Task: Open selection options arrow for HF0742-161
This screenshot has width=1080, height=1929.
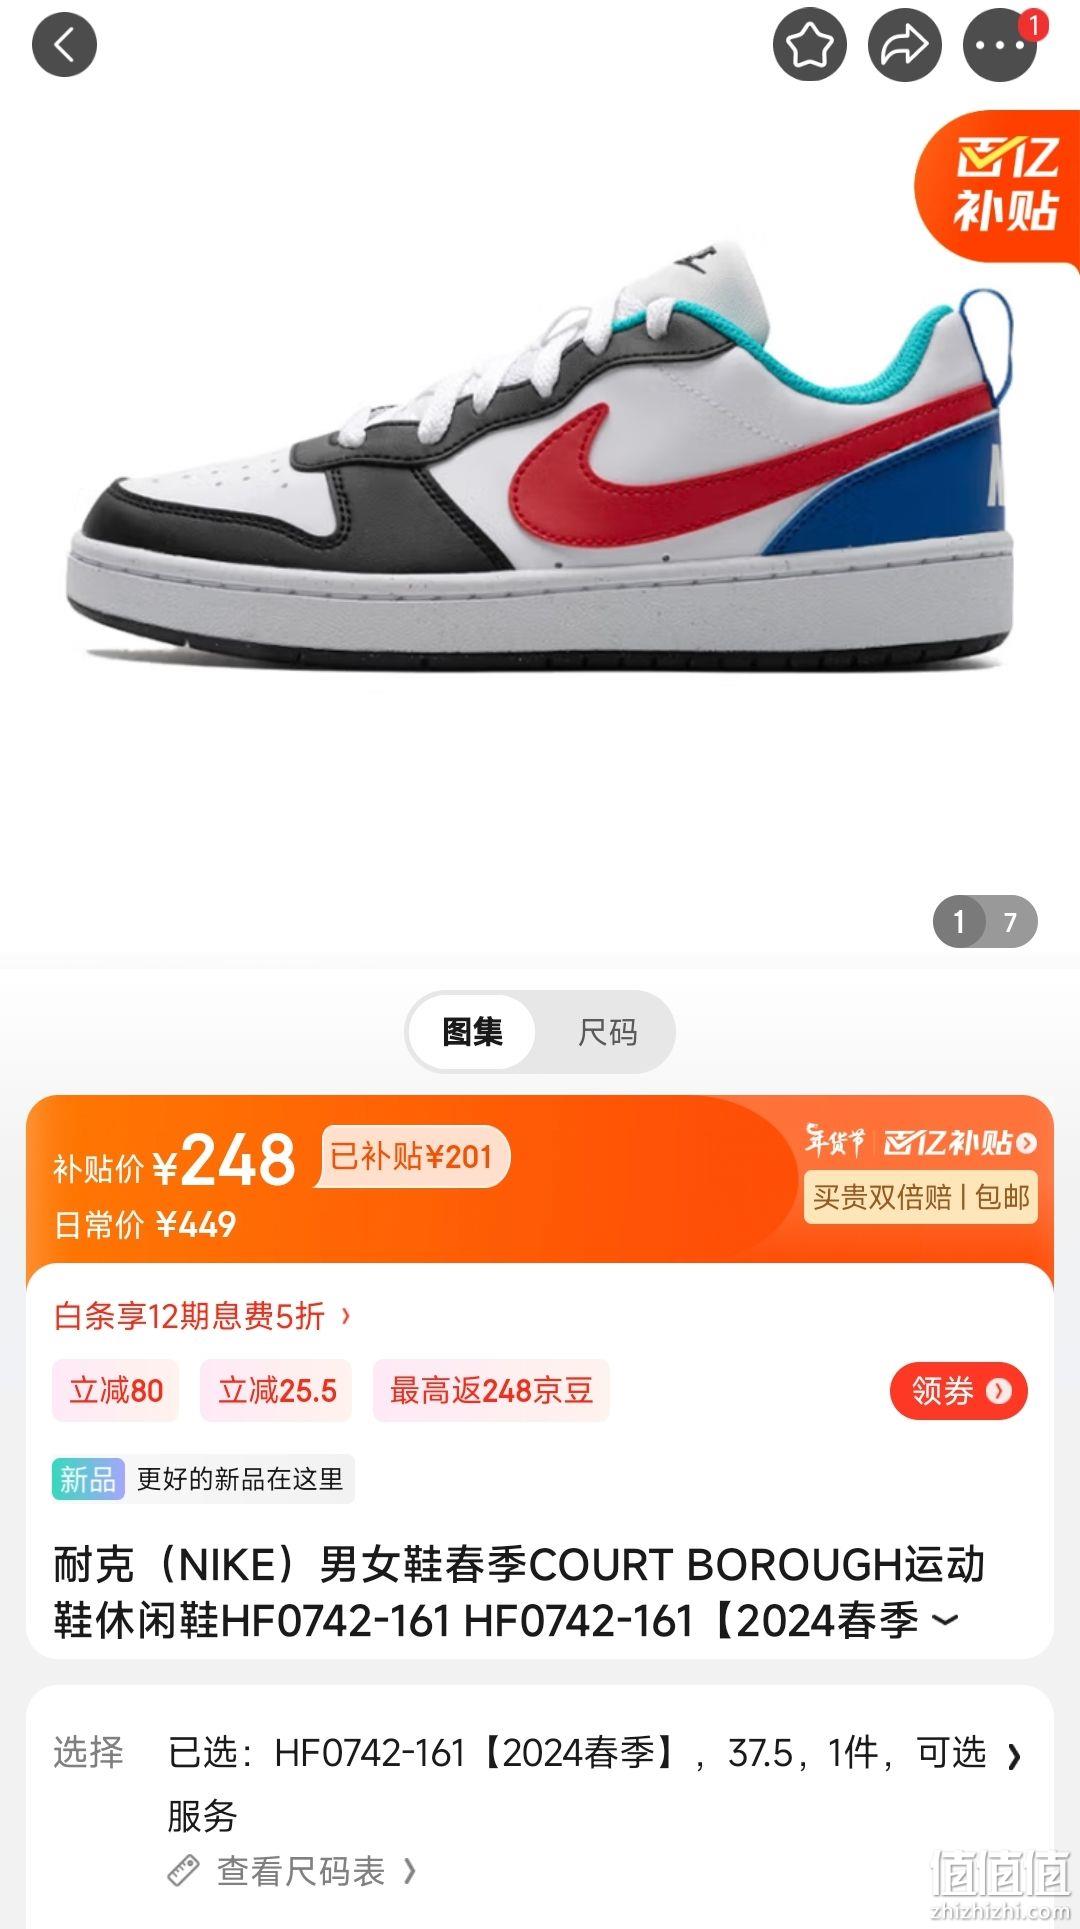Action: 1014,1756
